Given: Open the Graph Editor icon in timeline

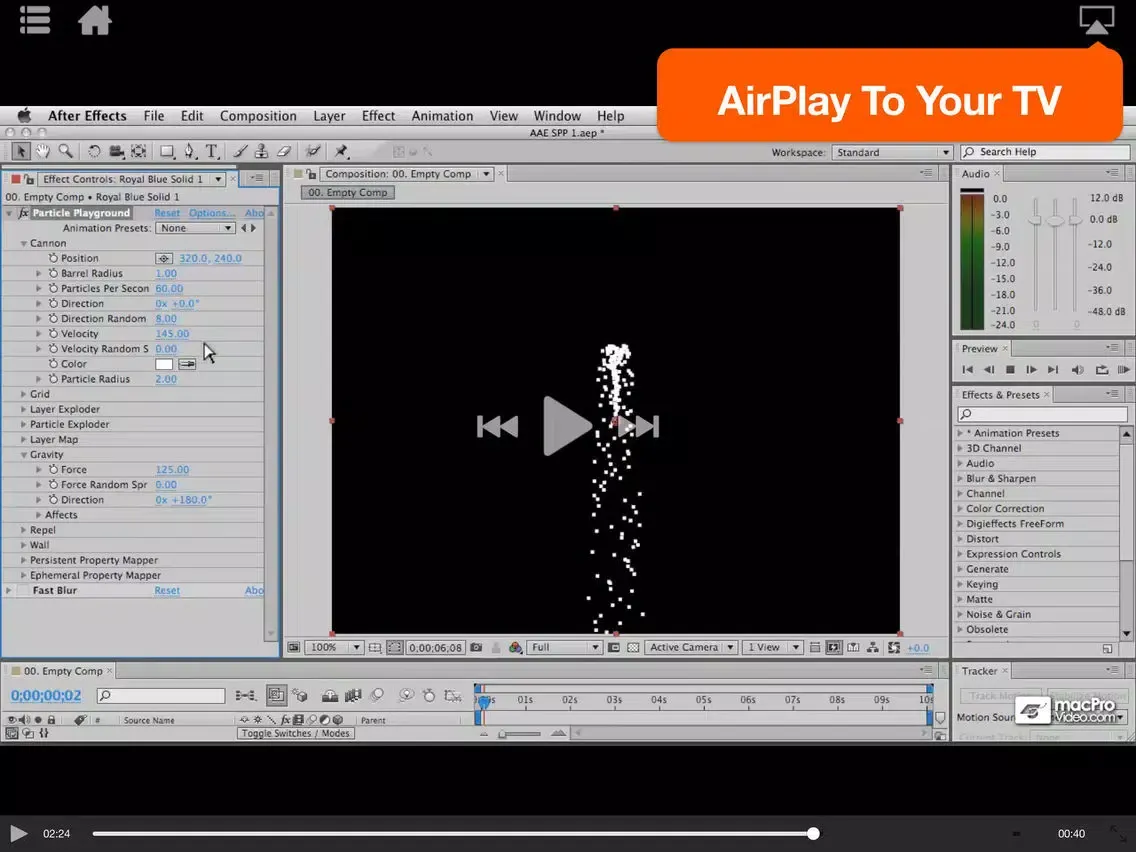Looking at the screenshot, I should [x=453, y=696].
